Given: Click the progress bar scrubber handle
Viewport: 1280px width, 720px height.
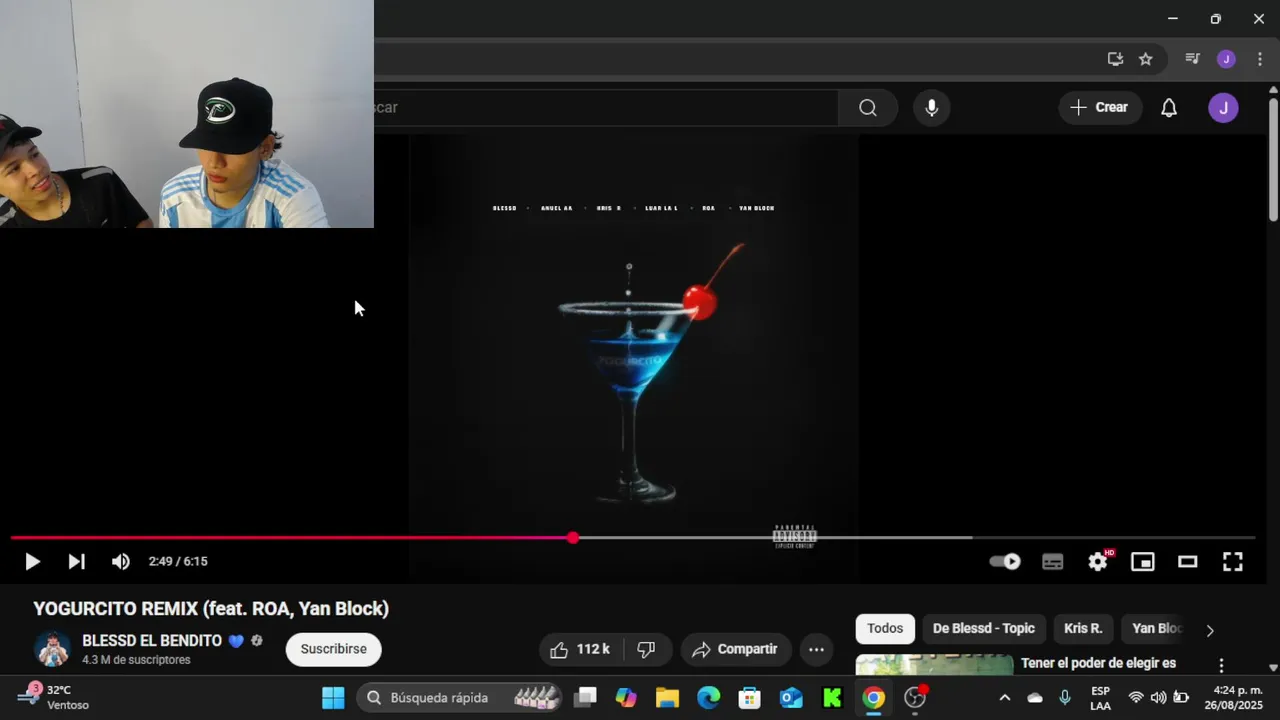Looking at the screenshot, I should tap(572, 538).
